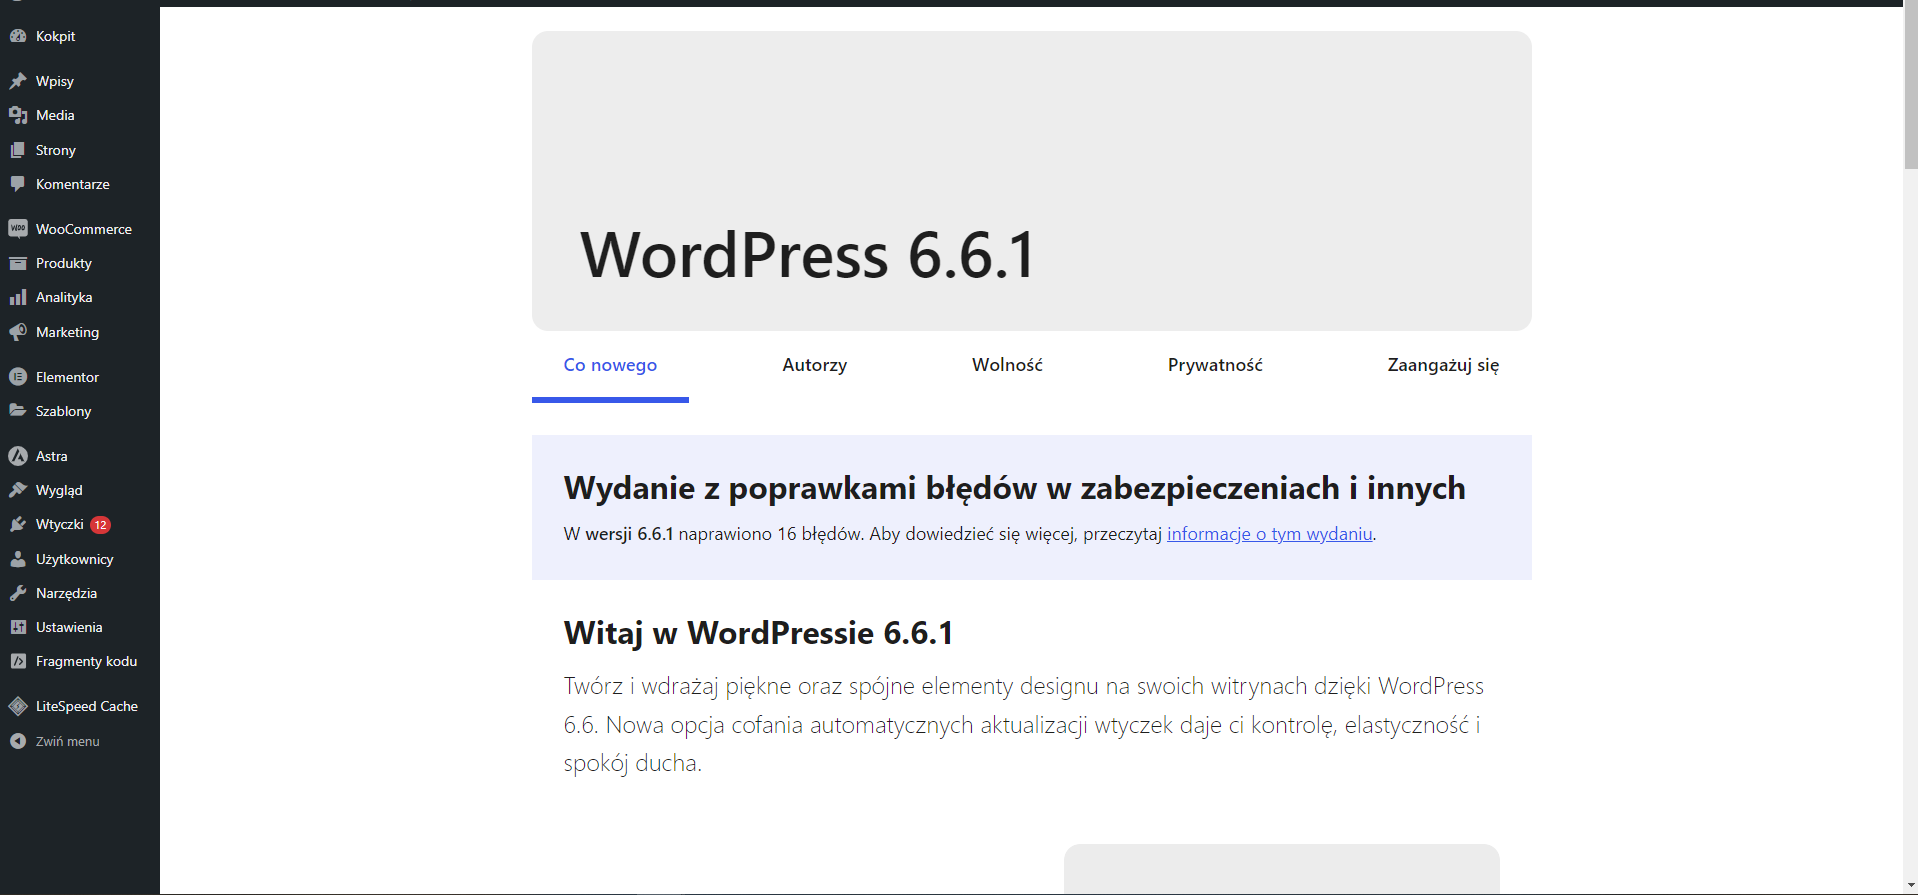This screenshot has height=895, width=1918.
Task: Click the Zwiń menu arrow icon
Action: coord(18,741)
